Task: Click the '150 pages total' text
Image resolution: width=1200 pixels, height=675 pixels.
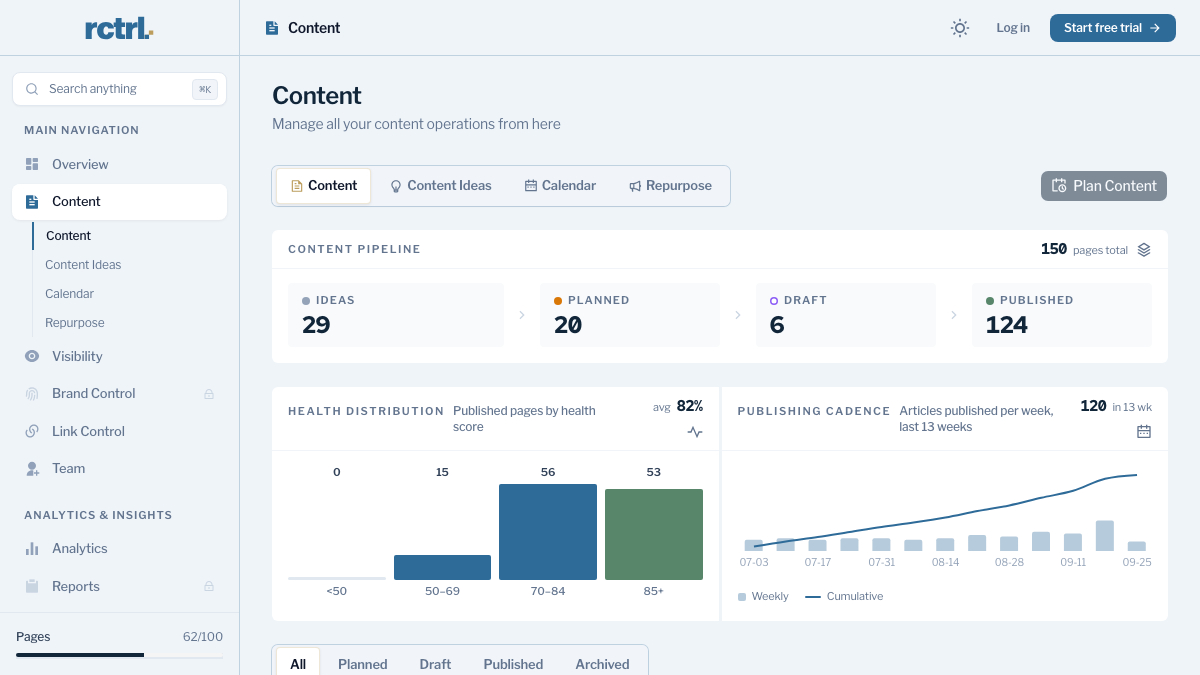Action: coord(1084,250)
